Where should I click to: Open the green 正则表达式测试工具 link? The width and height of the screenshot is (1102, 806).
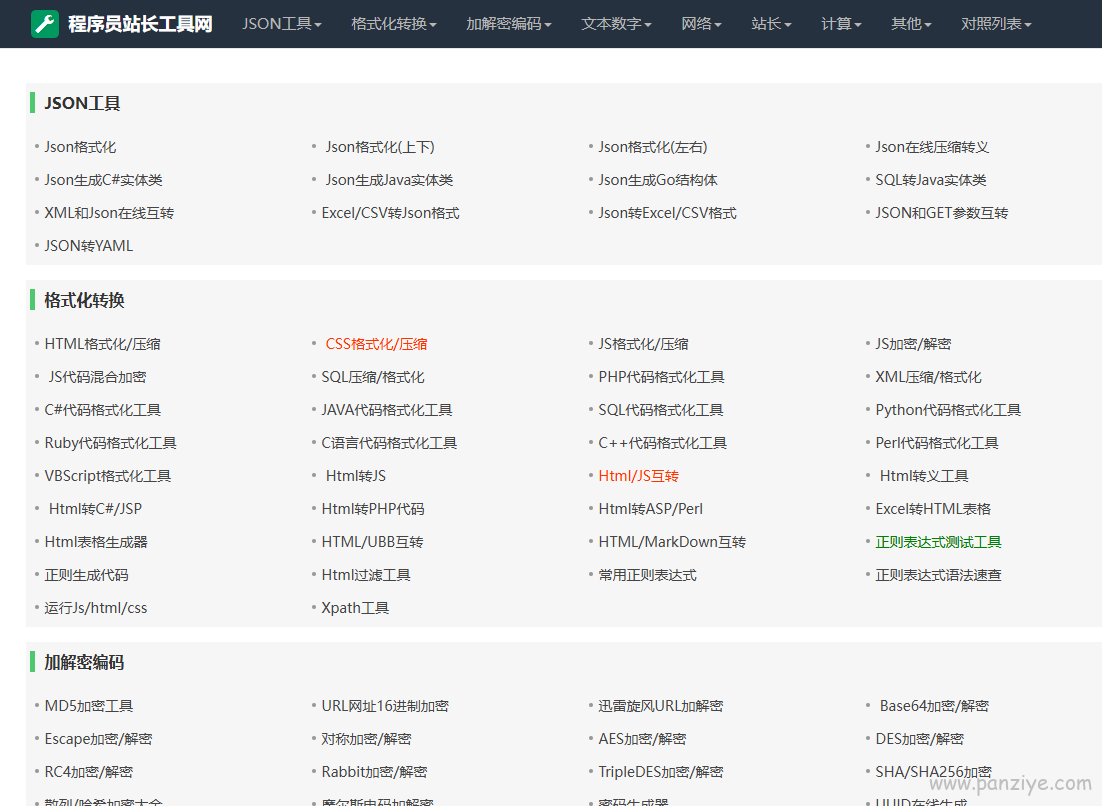coord(938,542)
